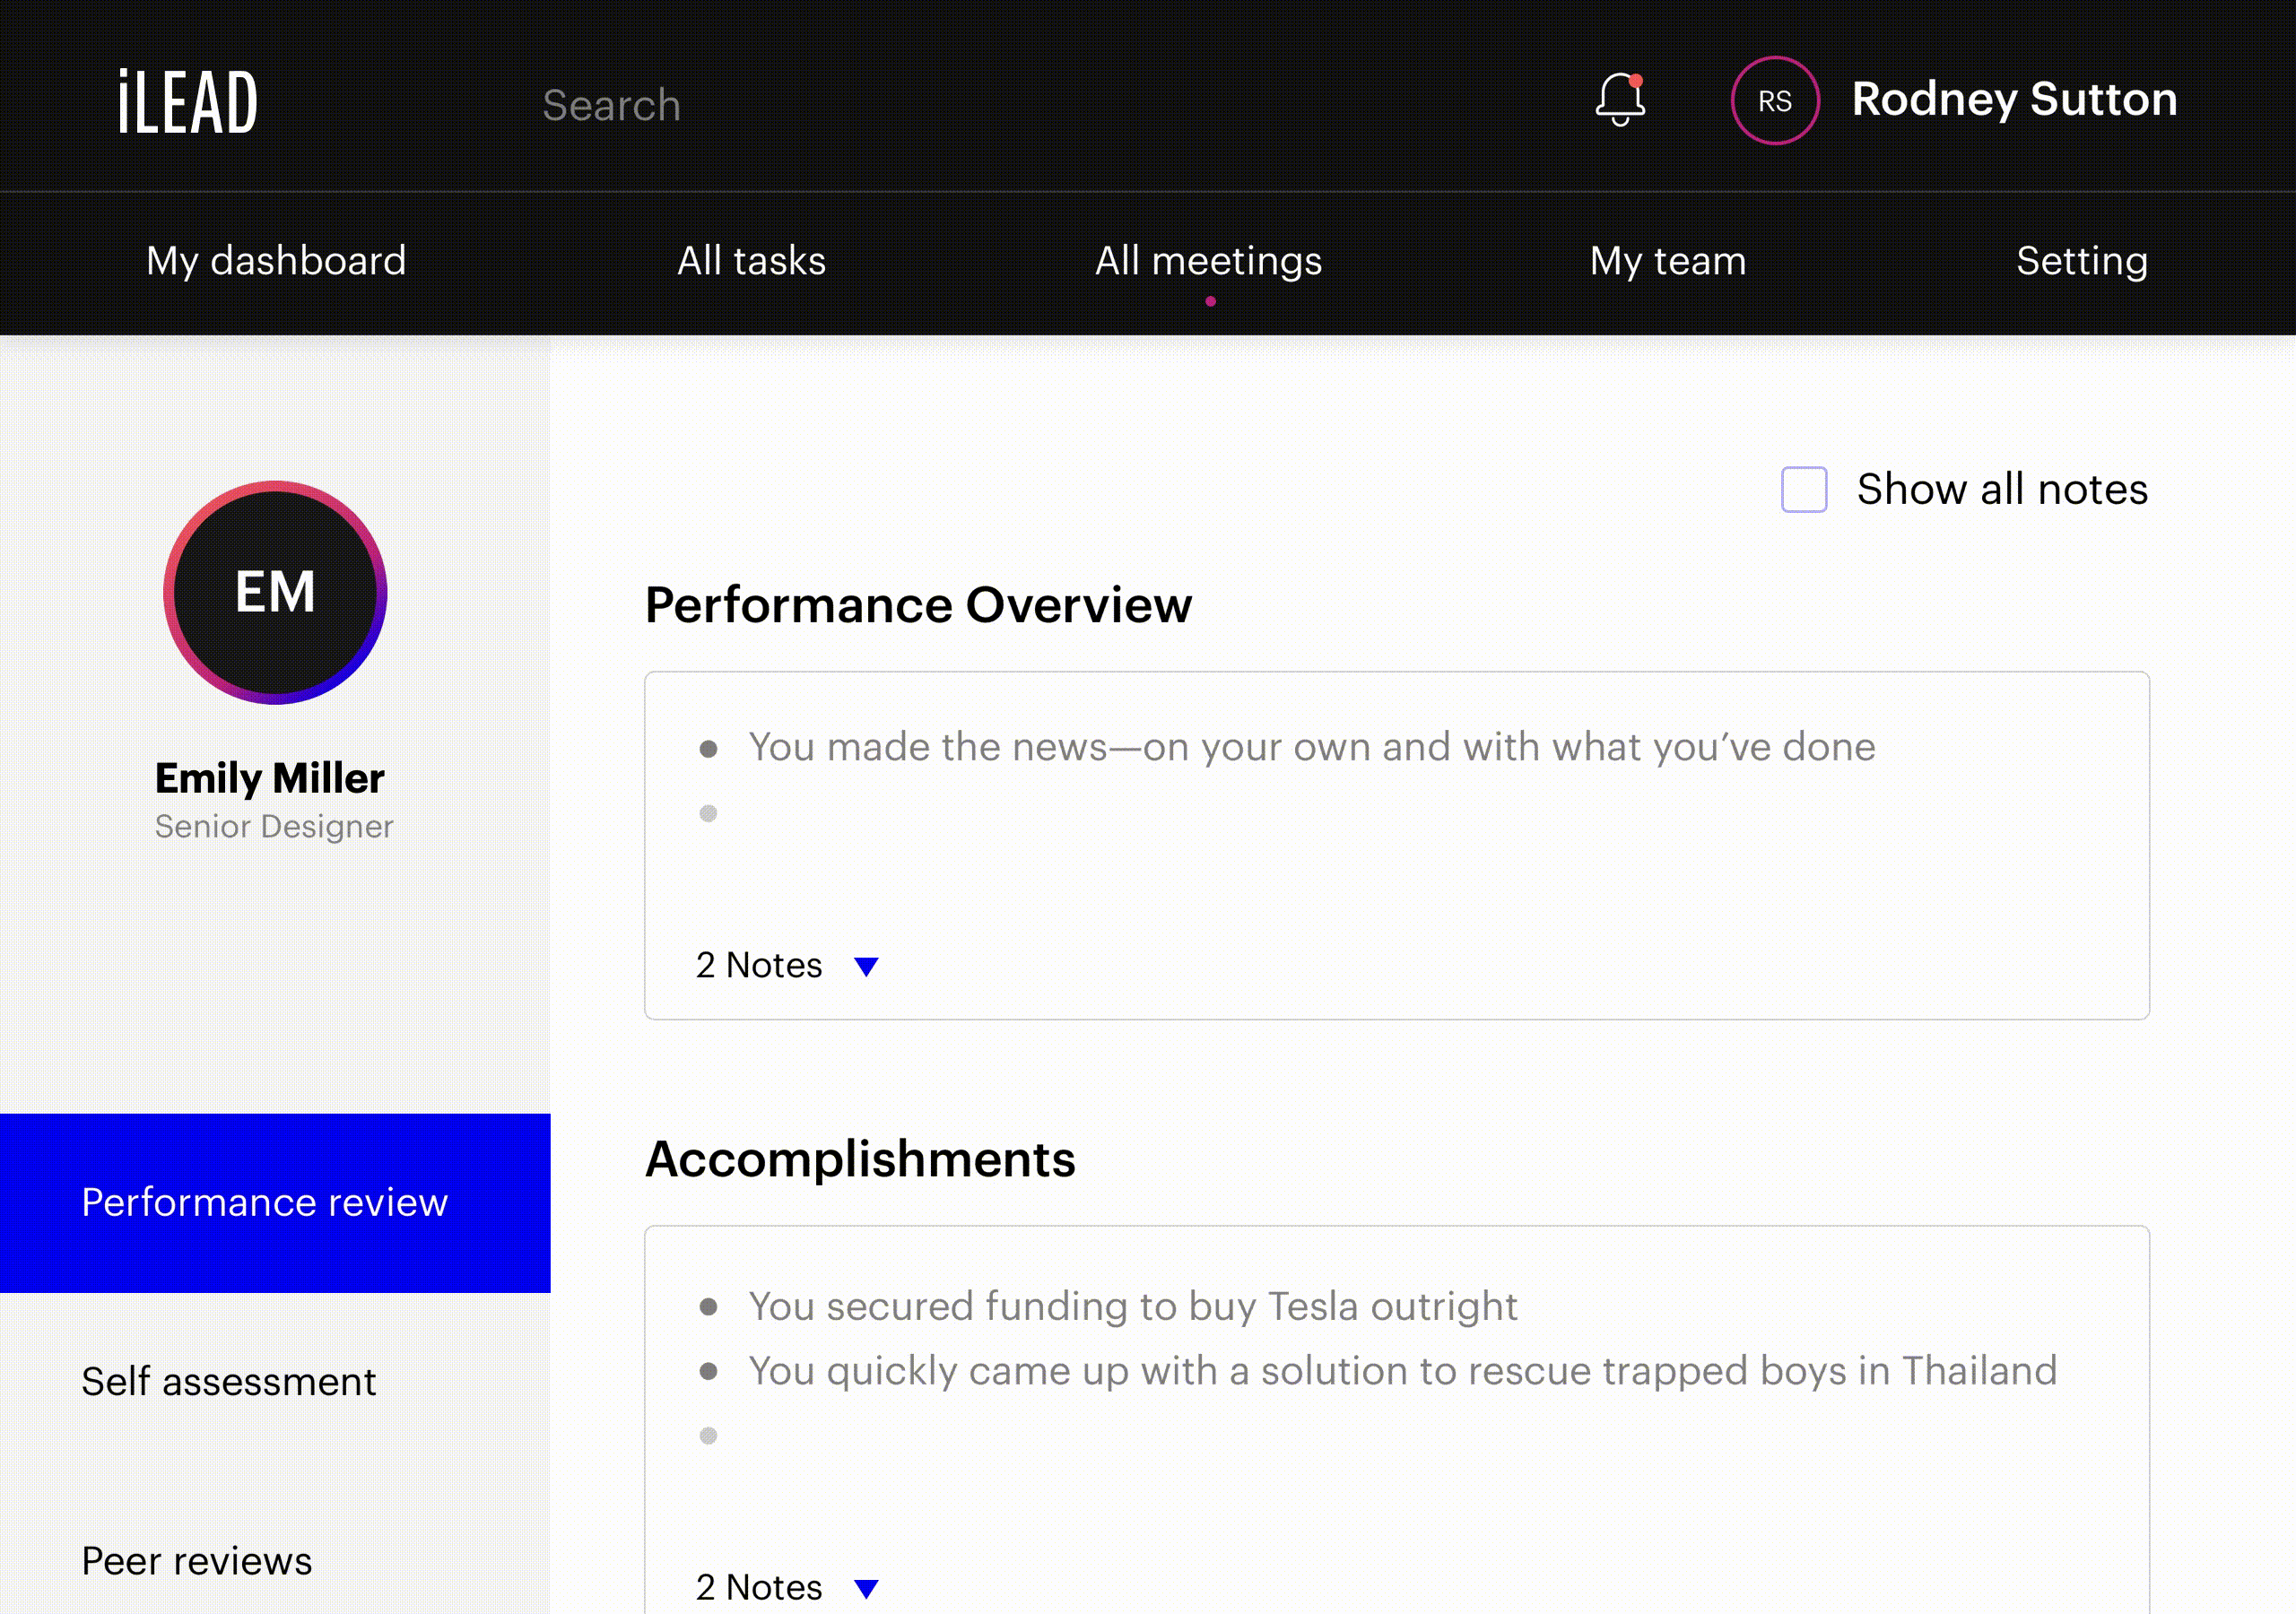Click the 2 Notes label under Accomplishments
This screenshot has height=1614, width=2296.
tap(759, 1587)
